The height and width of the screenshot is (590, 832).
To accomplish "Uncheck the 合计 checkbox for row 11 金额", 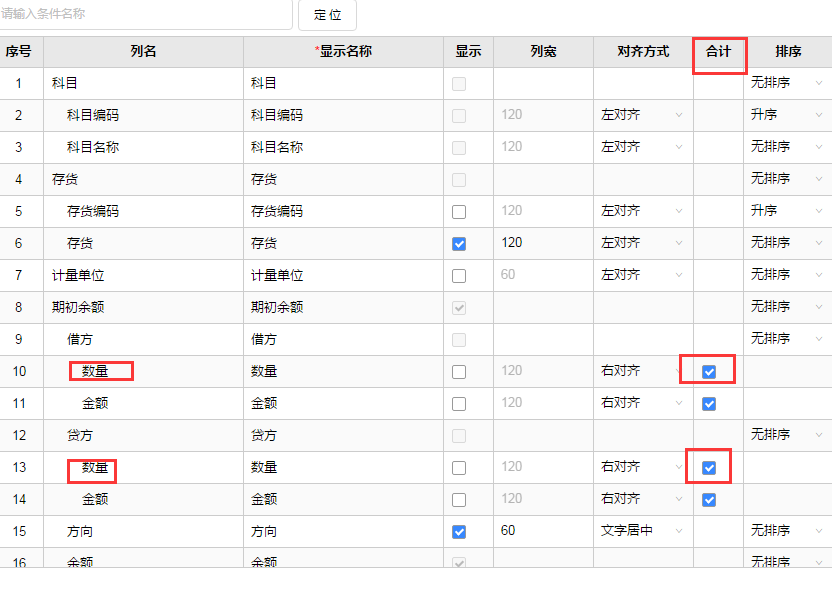I will point(709,404).
